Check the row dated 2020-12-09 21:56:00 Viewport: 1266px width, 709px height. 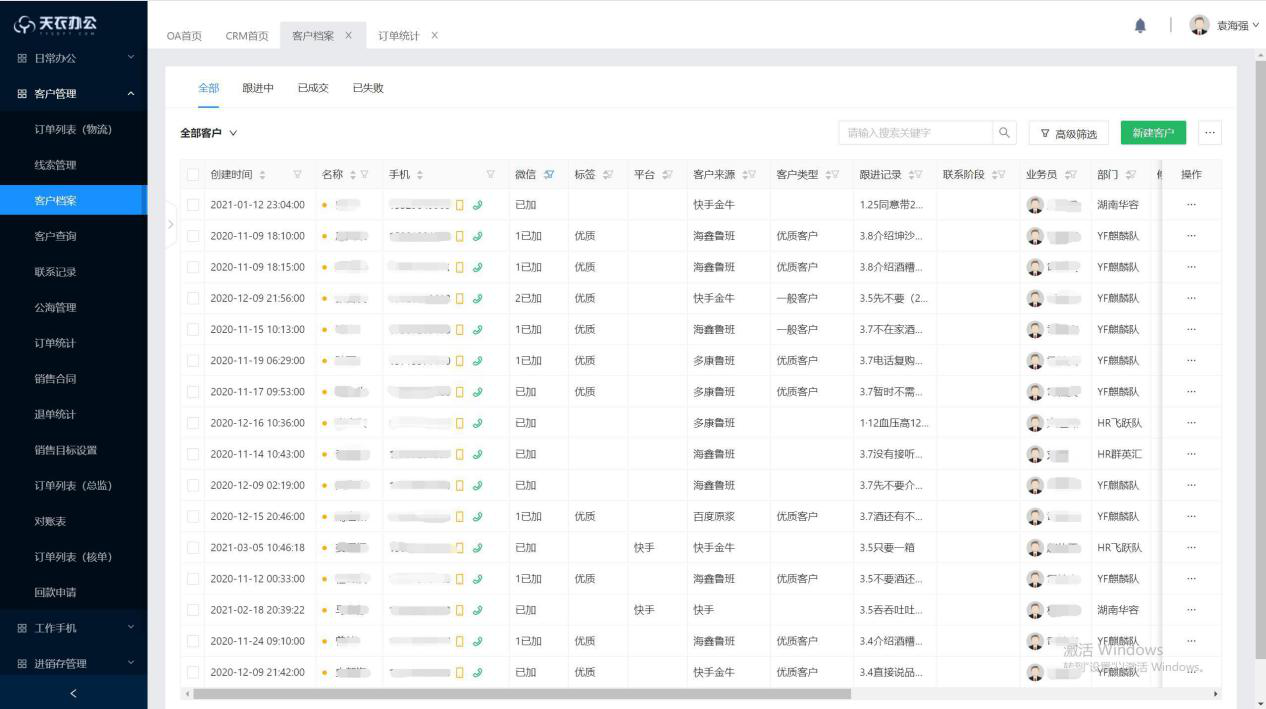192,298
